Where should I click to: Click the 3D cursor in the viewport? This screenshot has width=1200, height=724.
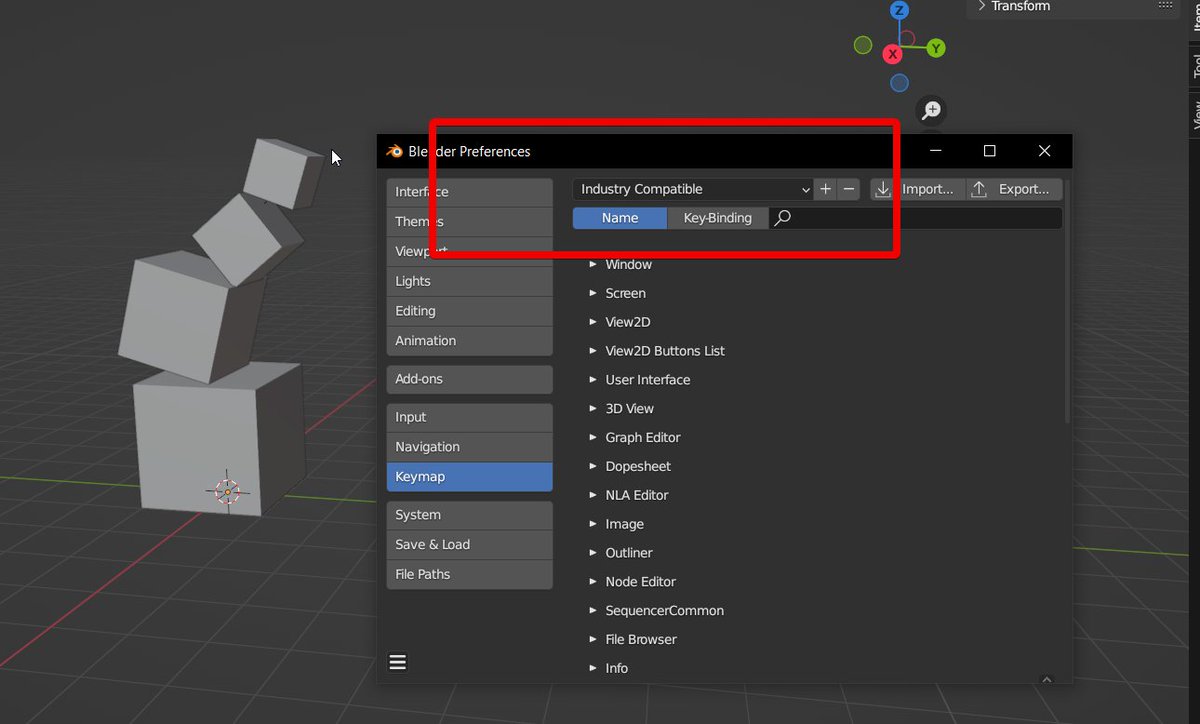click(227, 491)
